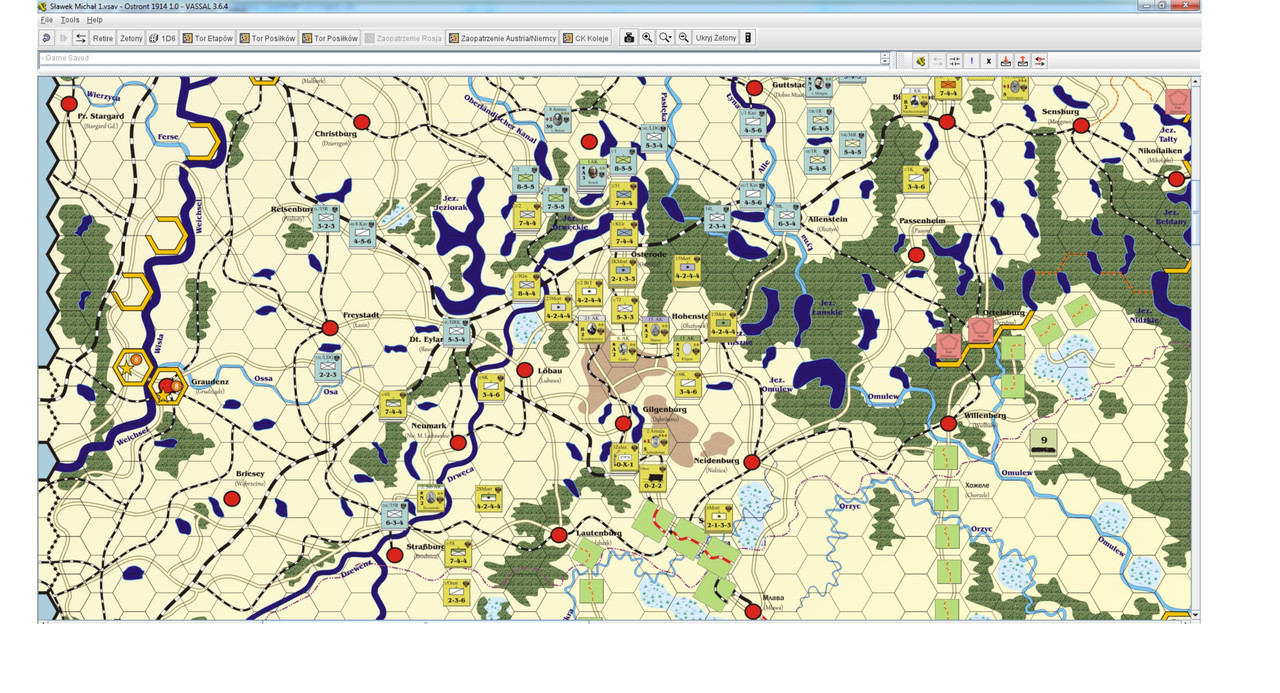
Task: Select the 3-4-6 counter beside Löbau
Action: tap(490, 387)
